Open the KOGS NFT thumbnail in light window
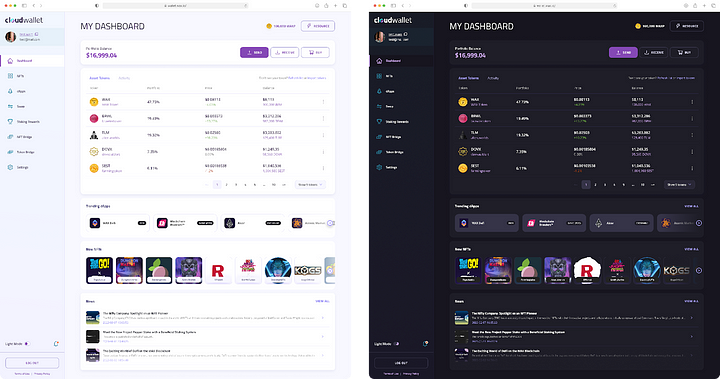Image resolution: width=720 pixels, height=379 pixels. [308, 271]
